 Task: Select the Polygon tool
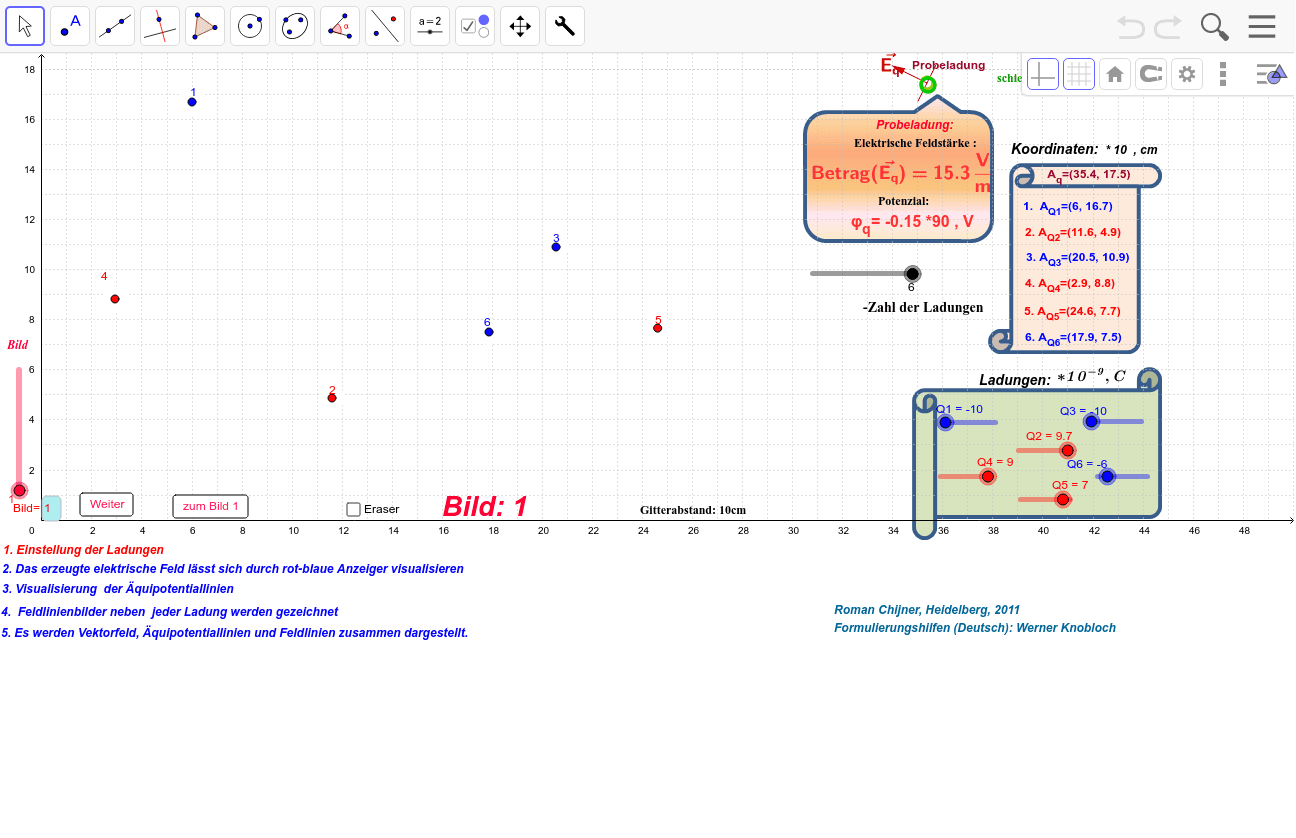(205, 26)
